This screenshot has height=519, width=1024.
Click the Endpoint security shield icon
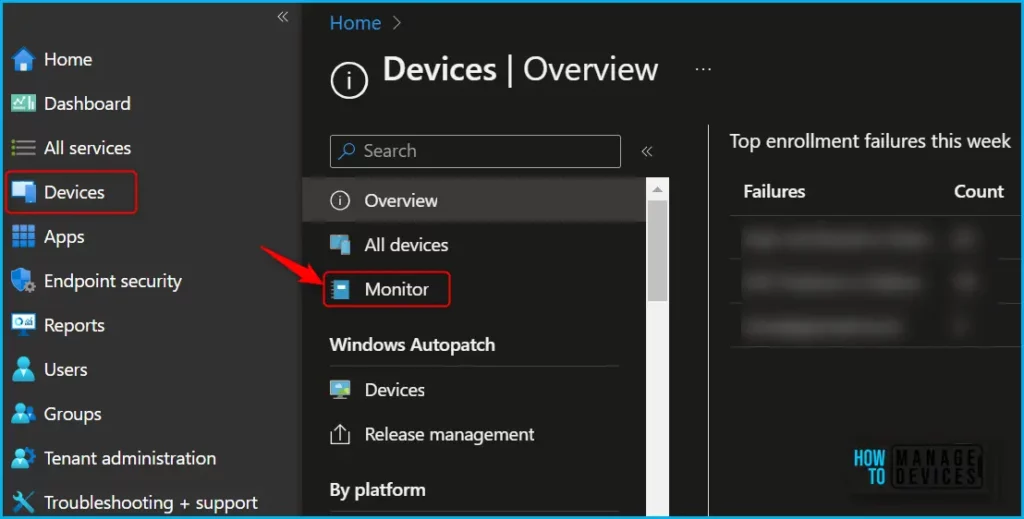coord(24,281)
